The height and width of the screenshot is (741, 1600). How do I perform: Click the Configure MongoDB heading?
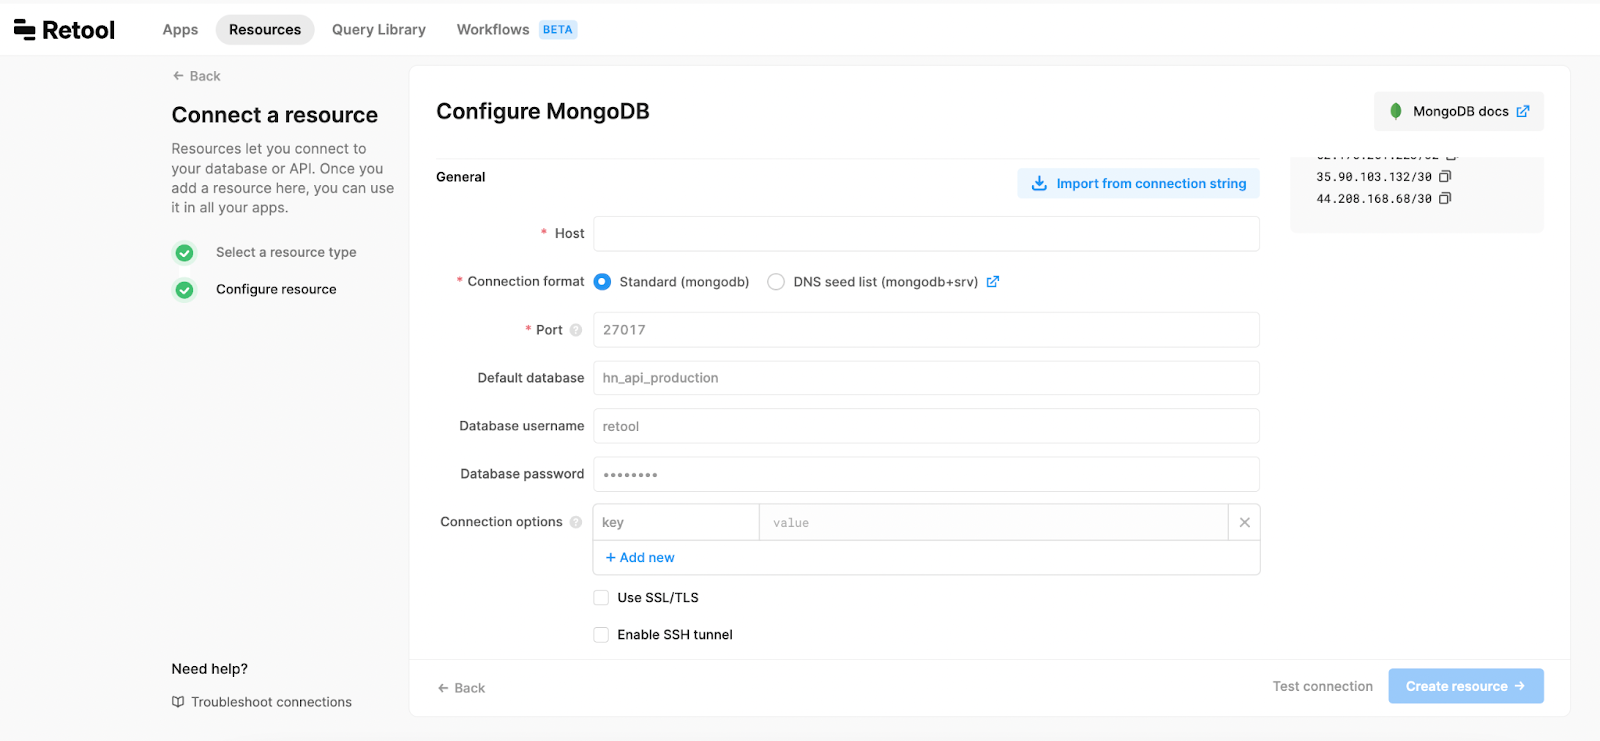(543, 111)
